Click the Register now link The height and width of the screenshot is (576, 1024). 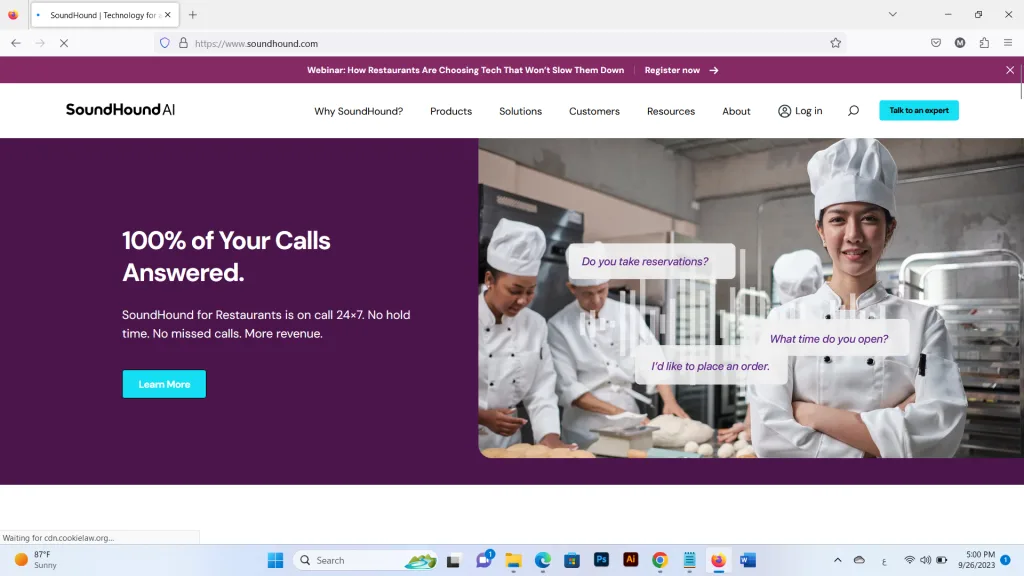pyautogui.click(x=681, y=70)
